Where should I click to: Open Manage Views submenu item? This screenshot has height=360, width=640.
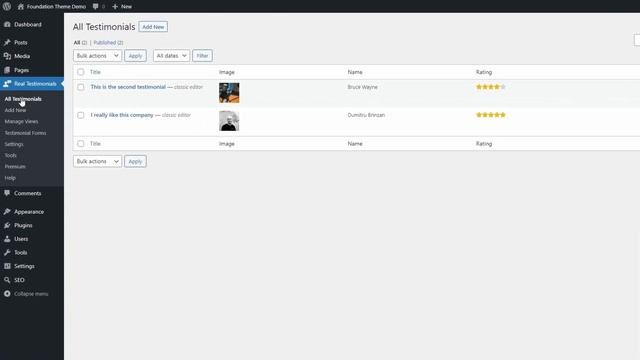coord(21,121)
